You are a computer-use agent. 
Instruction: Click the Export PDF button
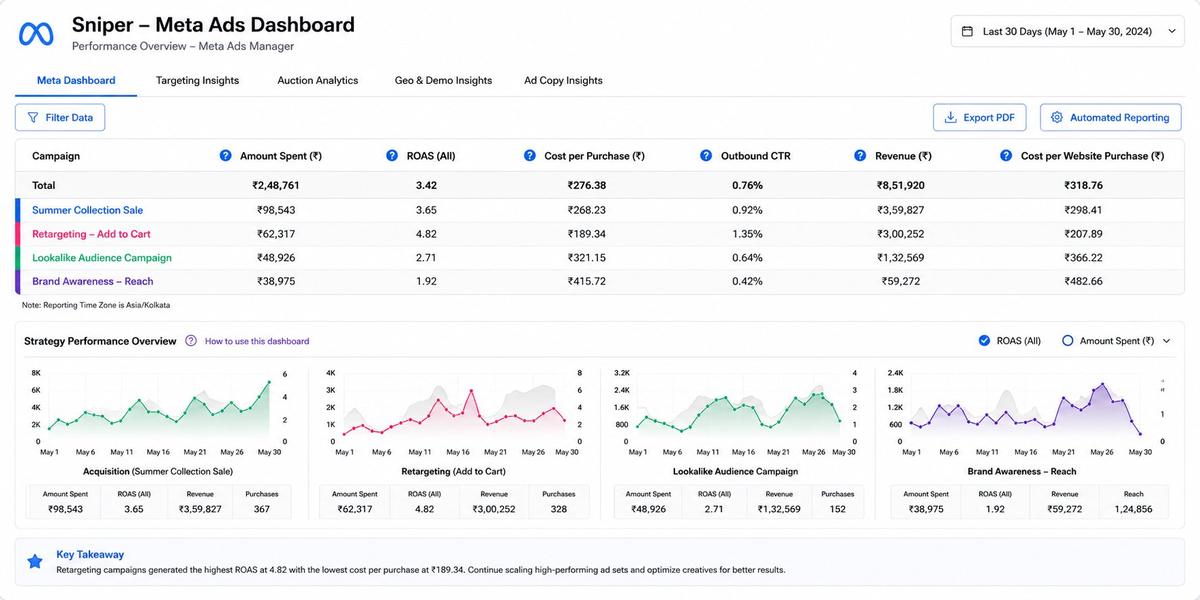point(980,117)
